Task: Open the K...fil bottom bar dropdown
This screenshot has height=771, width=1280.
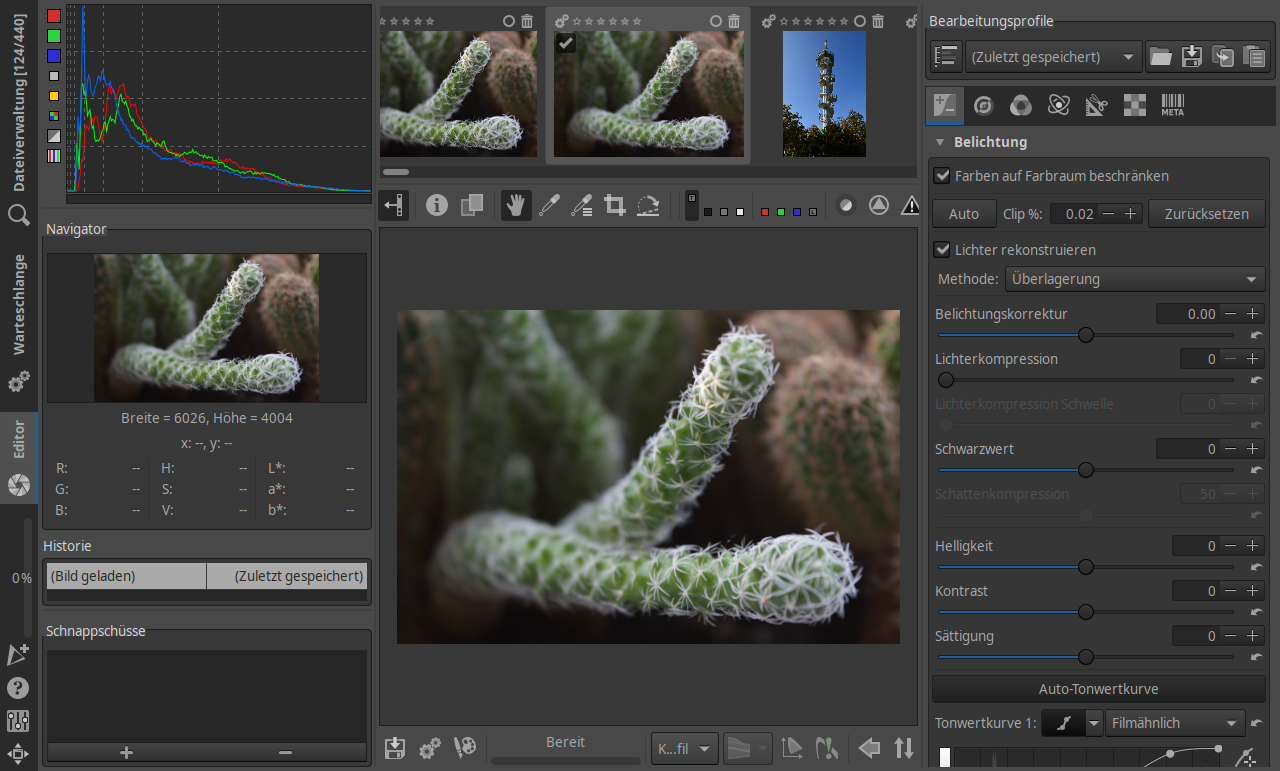Action: (x=684, y=748)
